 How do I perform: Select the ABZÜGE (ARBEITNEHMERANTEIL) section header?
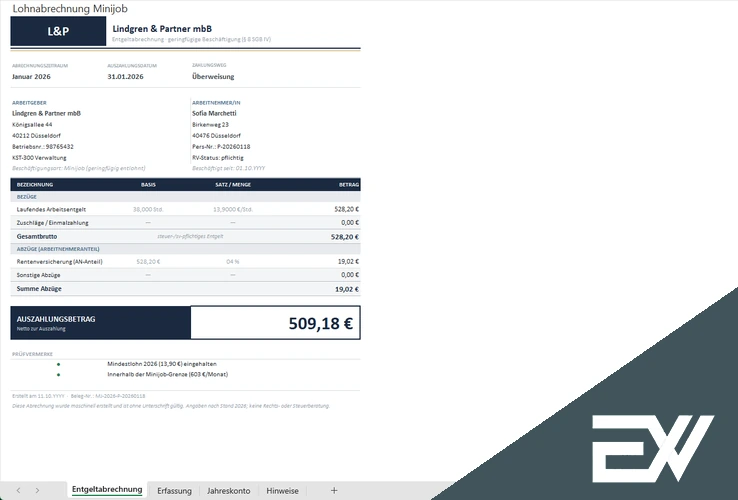(x=185, y=249)
